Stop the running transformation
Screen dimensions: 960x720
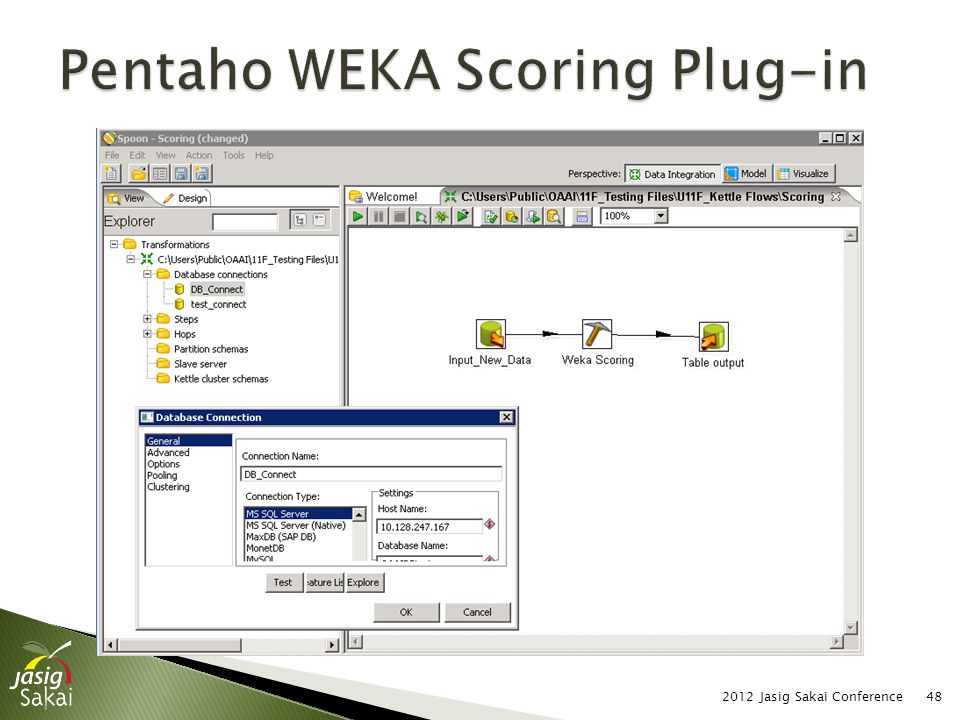pos(400,216)
